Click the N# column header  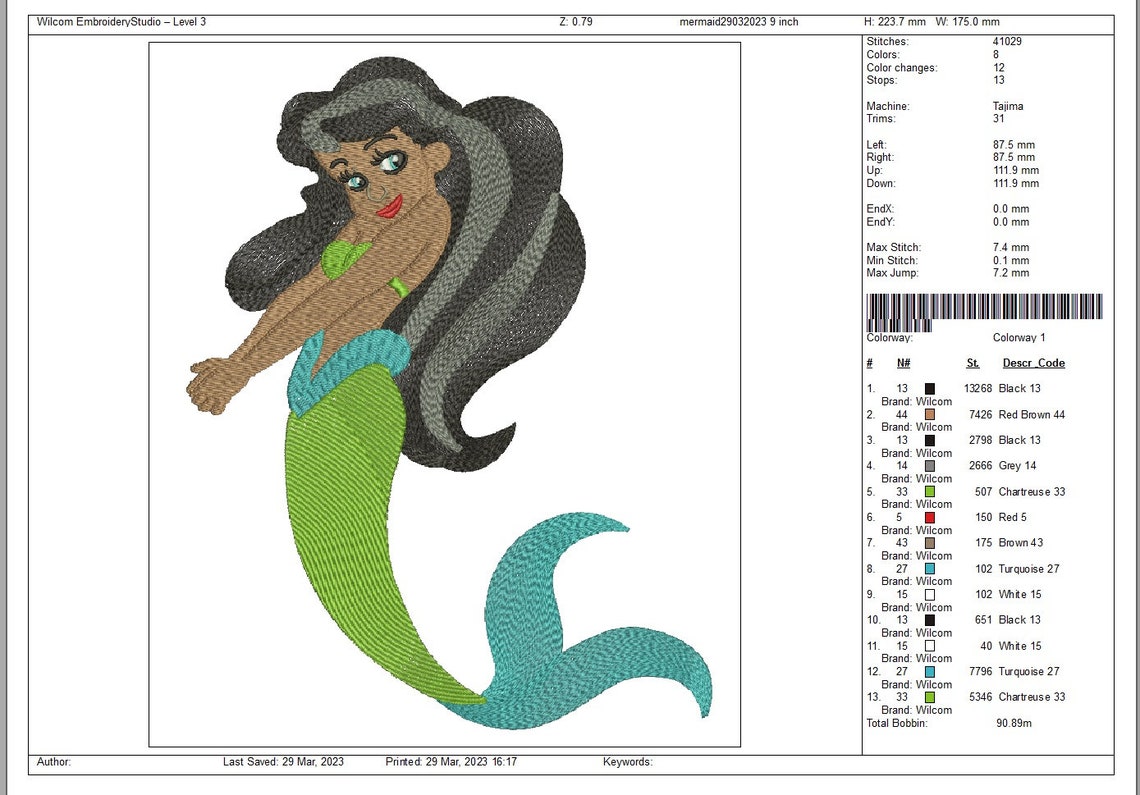coord(903,362)
